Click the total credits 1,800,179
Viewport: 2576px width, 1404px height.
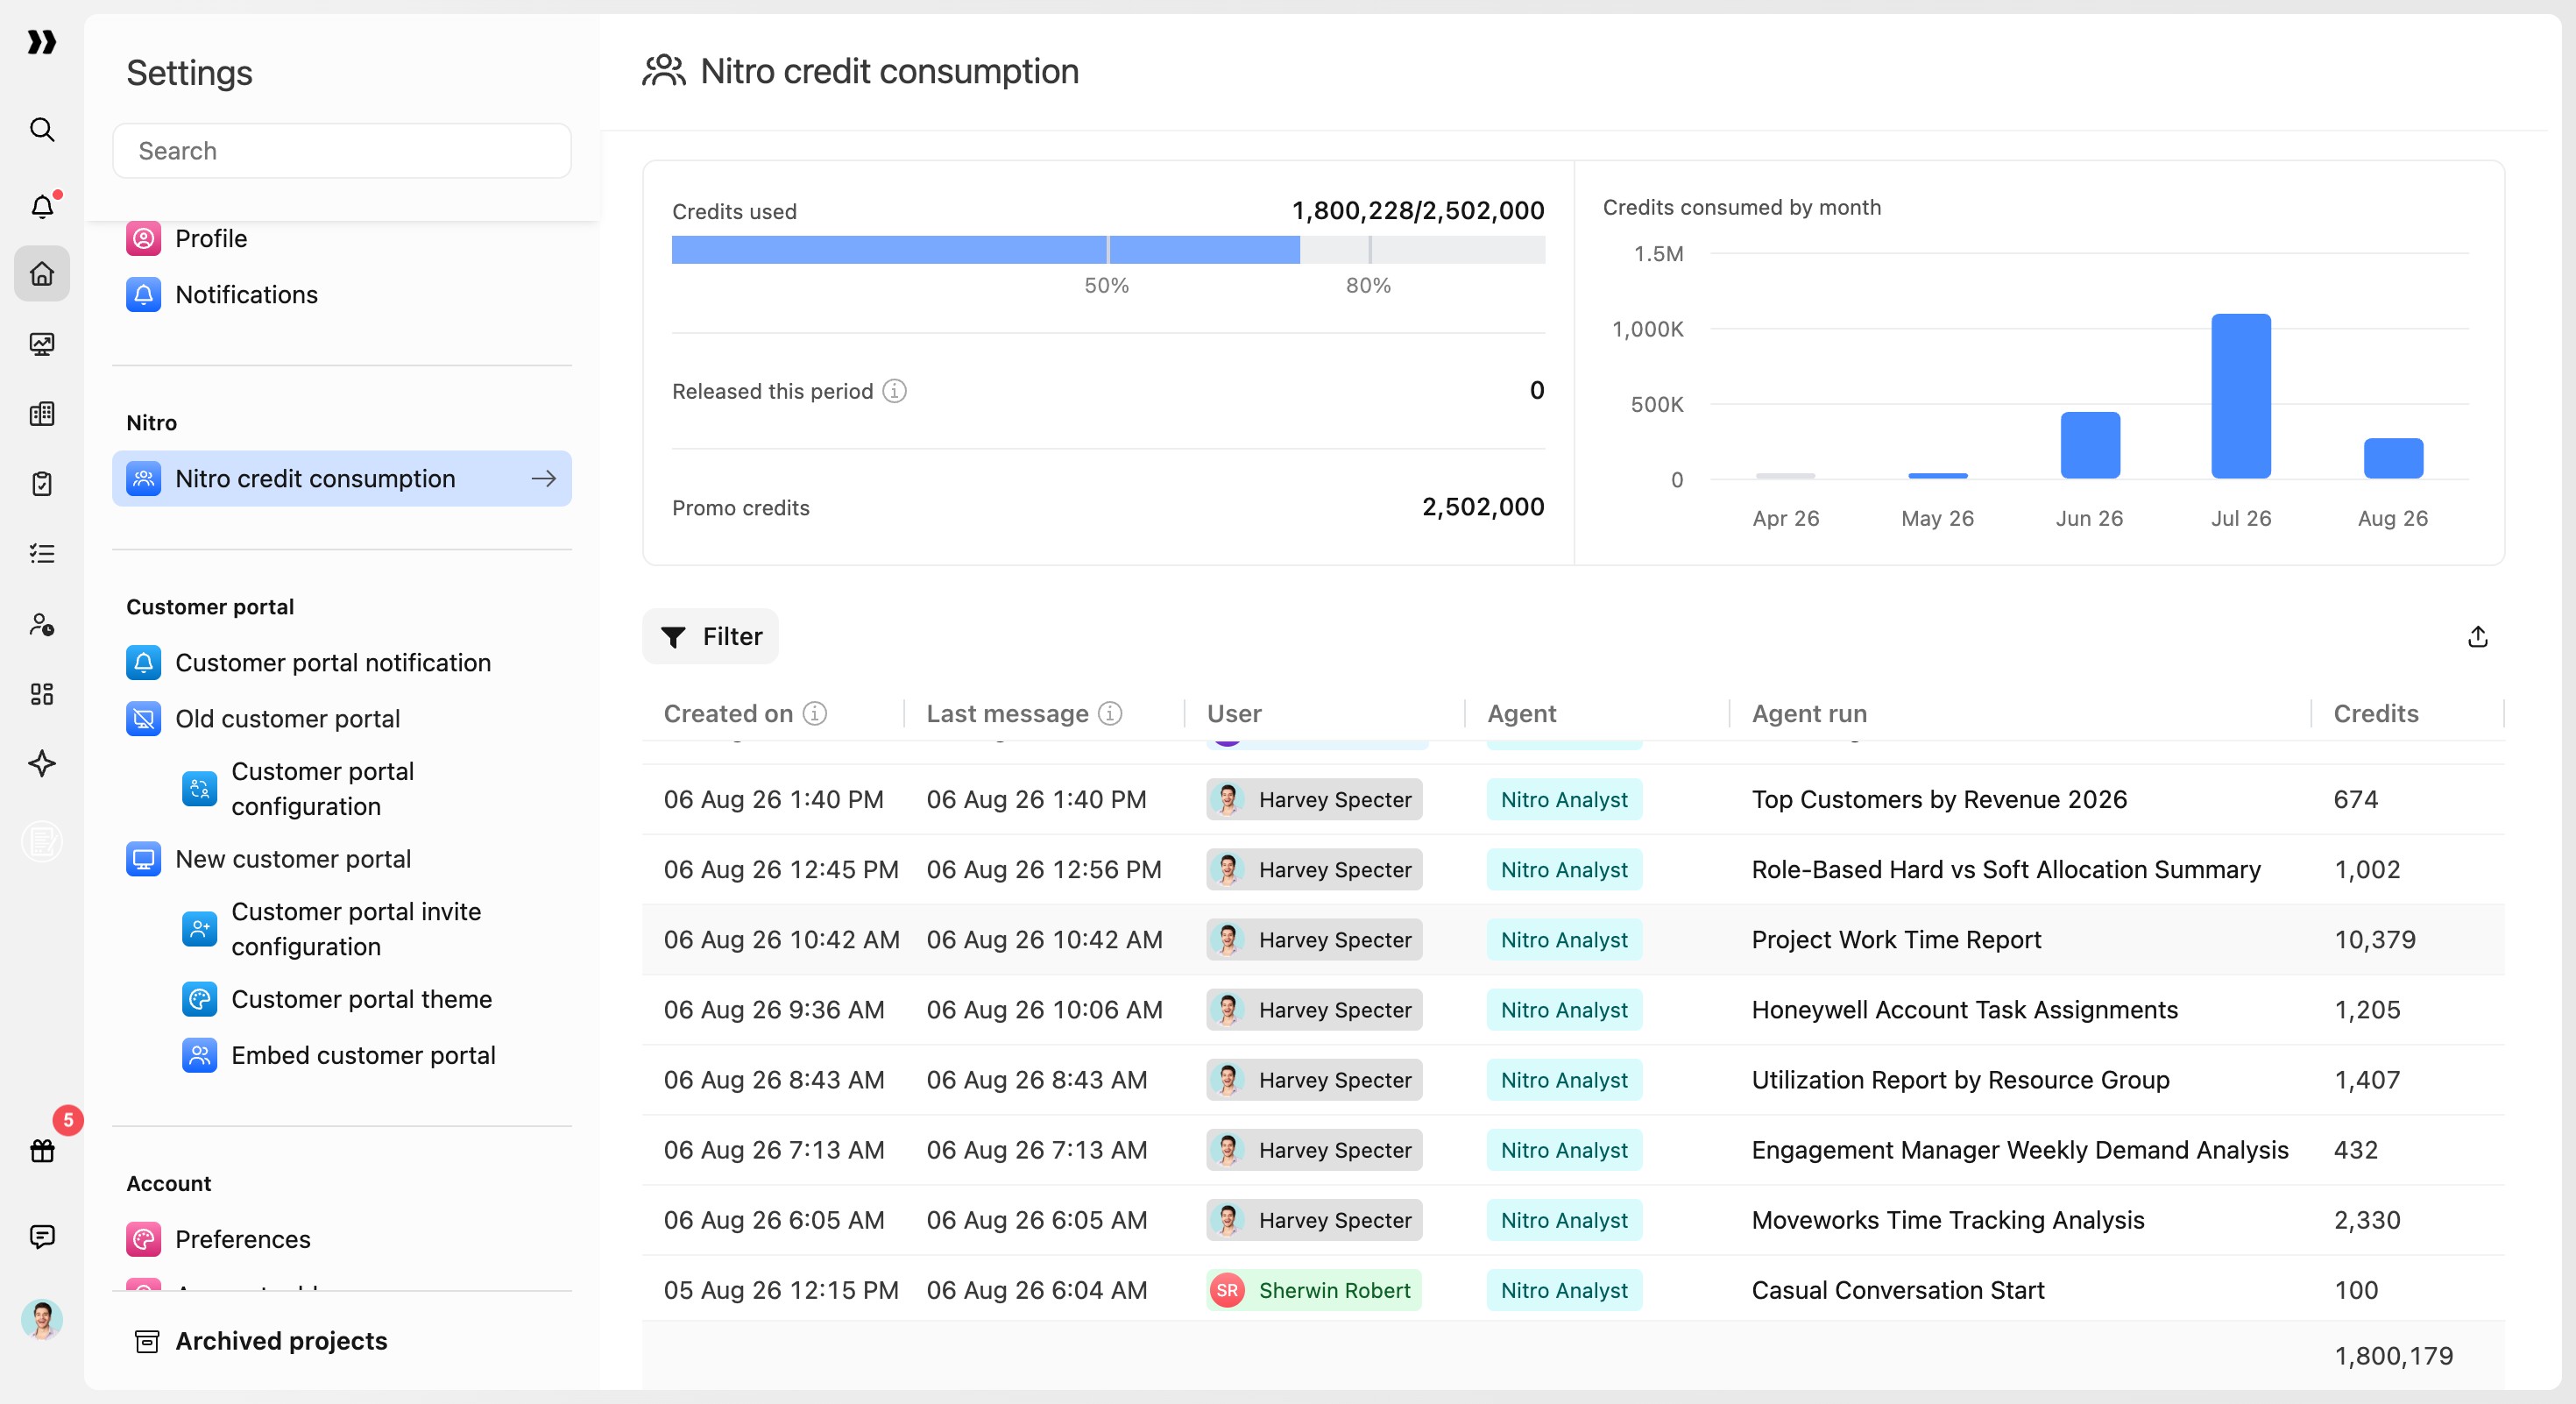[x=2393, y=1356]
